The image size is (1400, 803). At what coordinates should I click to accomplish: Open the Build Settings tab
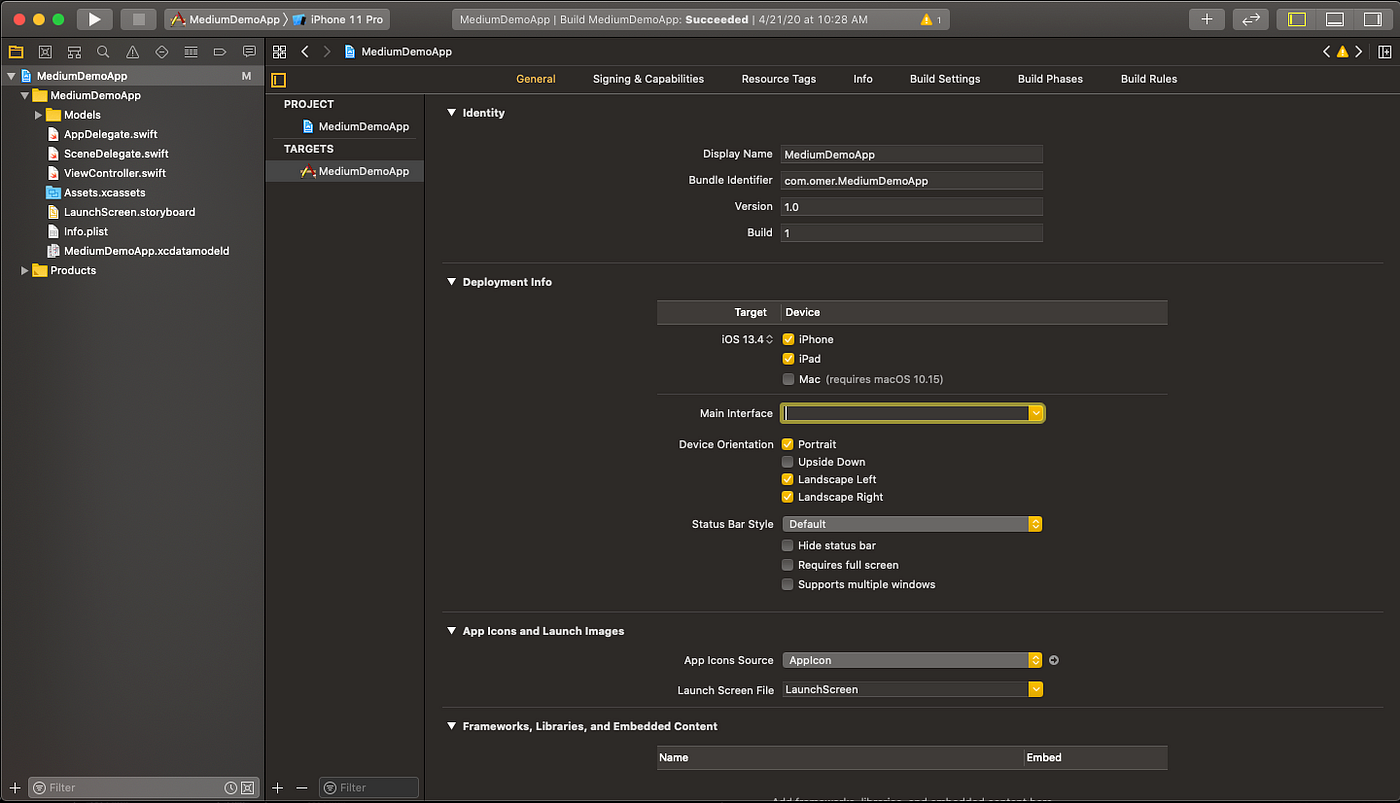coord(944,78)
